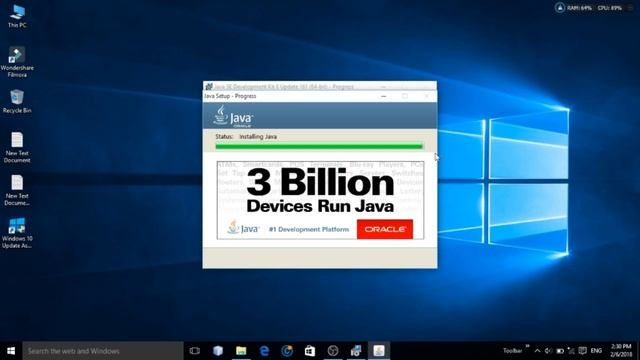Screen dimensions: 640x360
Task: Switch to the JDK installer taskbar item
Action: point(356,351)
